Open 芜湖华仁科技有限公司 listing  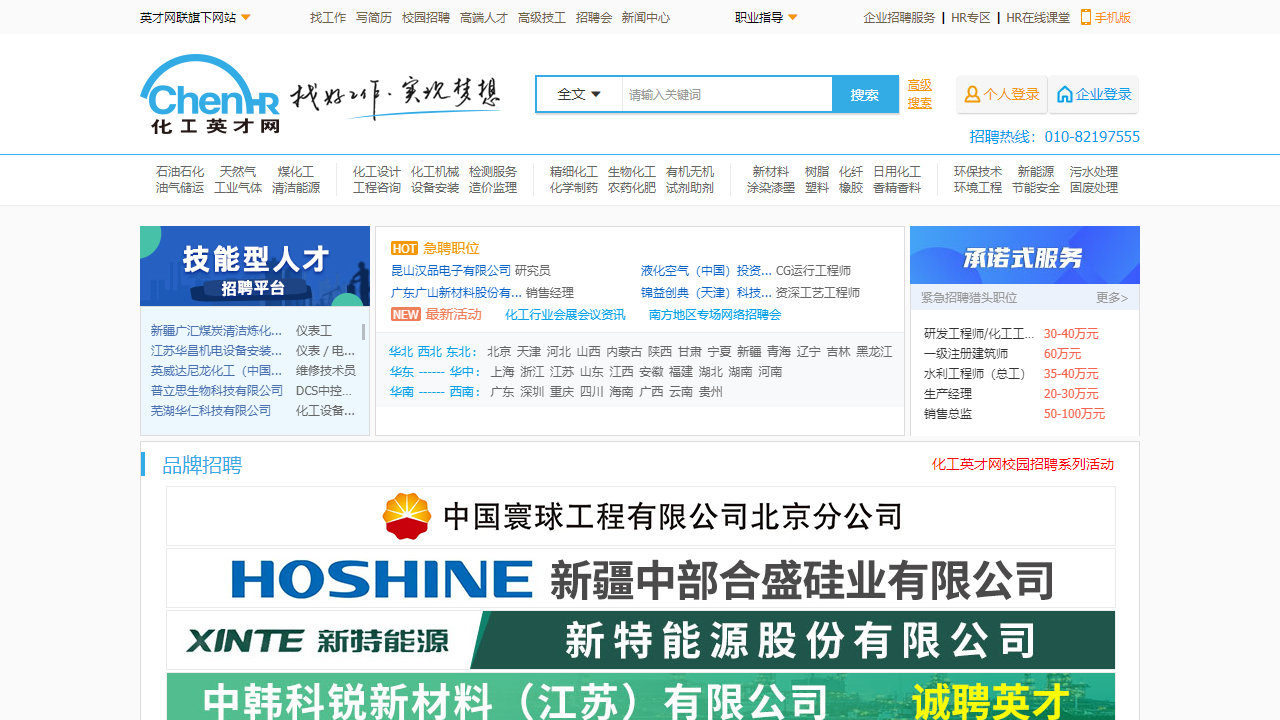(211, 411)
